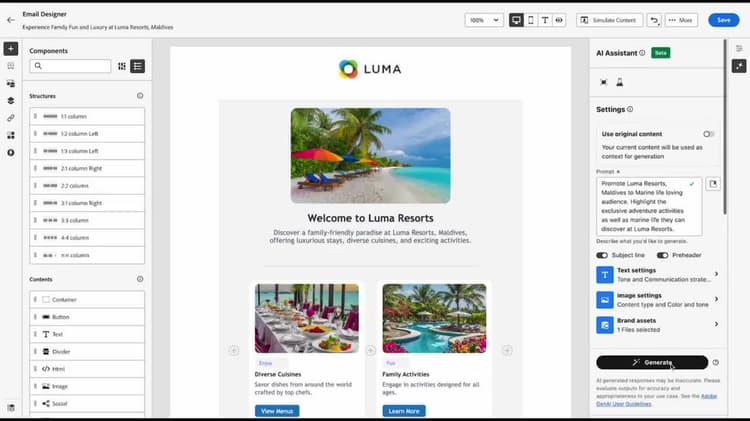Open the 100% zoom dropdown
The width and height of the screenshot is (750, 421).
[x=484, y=20]
